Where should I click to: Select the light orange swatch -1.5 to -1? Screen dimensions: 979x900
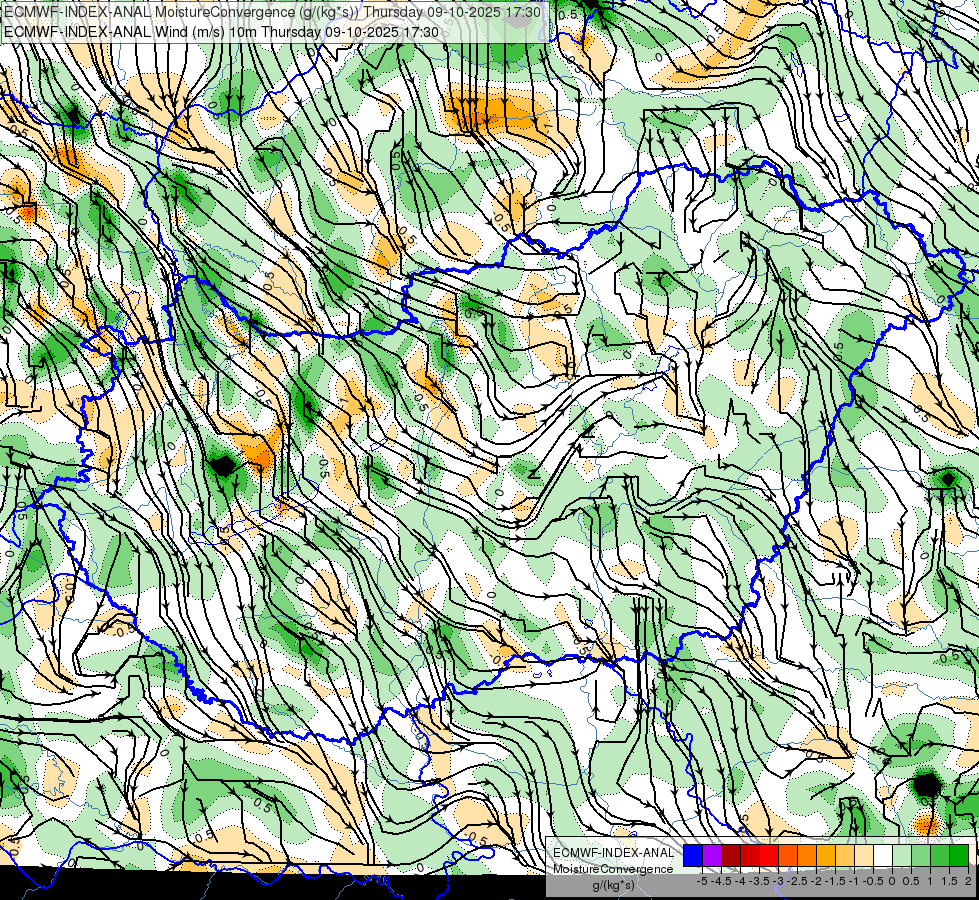(x=845, y=855)
